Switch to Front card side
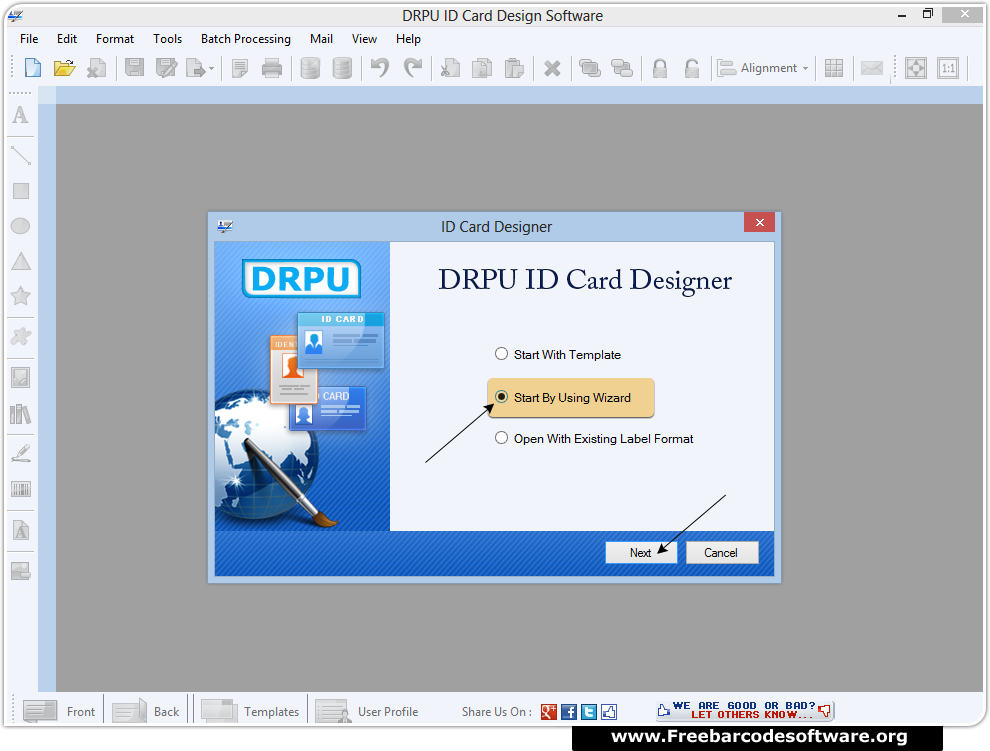 click(59, 711)
